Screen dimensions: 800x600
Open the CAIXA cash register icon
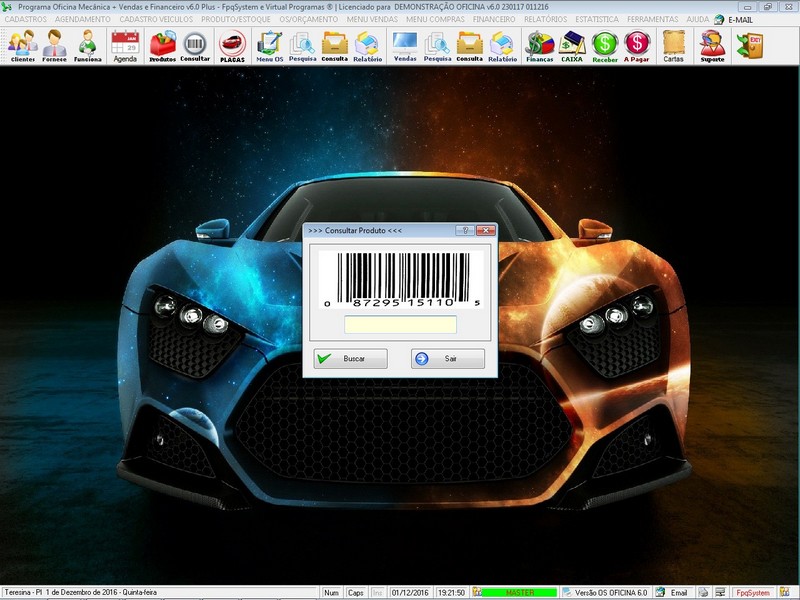click(572, 46)
